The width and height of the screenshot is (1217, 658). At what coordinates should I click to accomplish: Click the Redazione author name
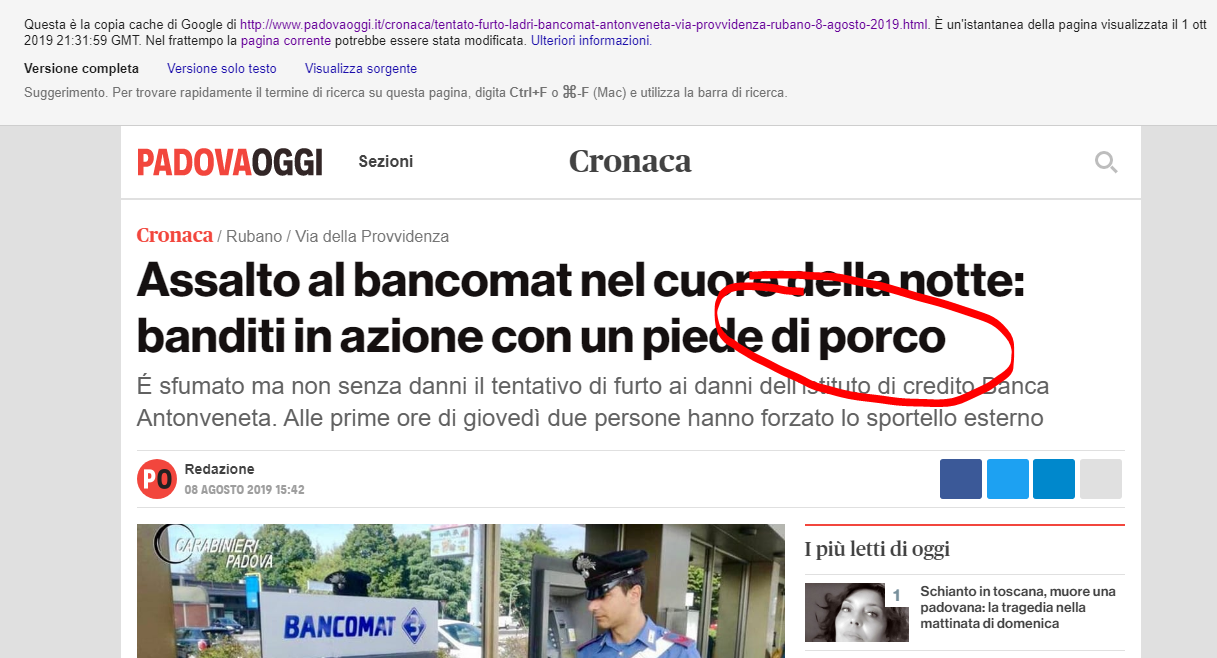[x=219, y=469]
